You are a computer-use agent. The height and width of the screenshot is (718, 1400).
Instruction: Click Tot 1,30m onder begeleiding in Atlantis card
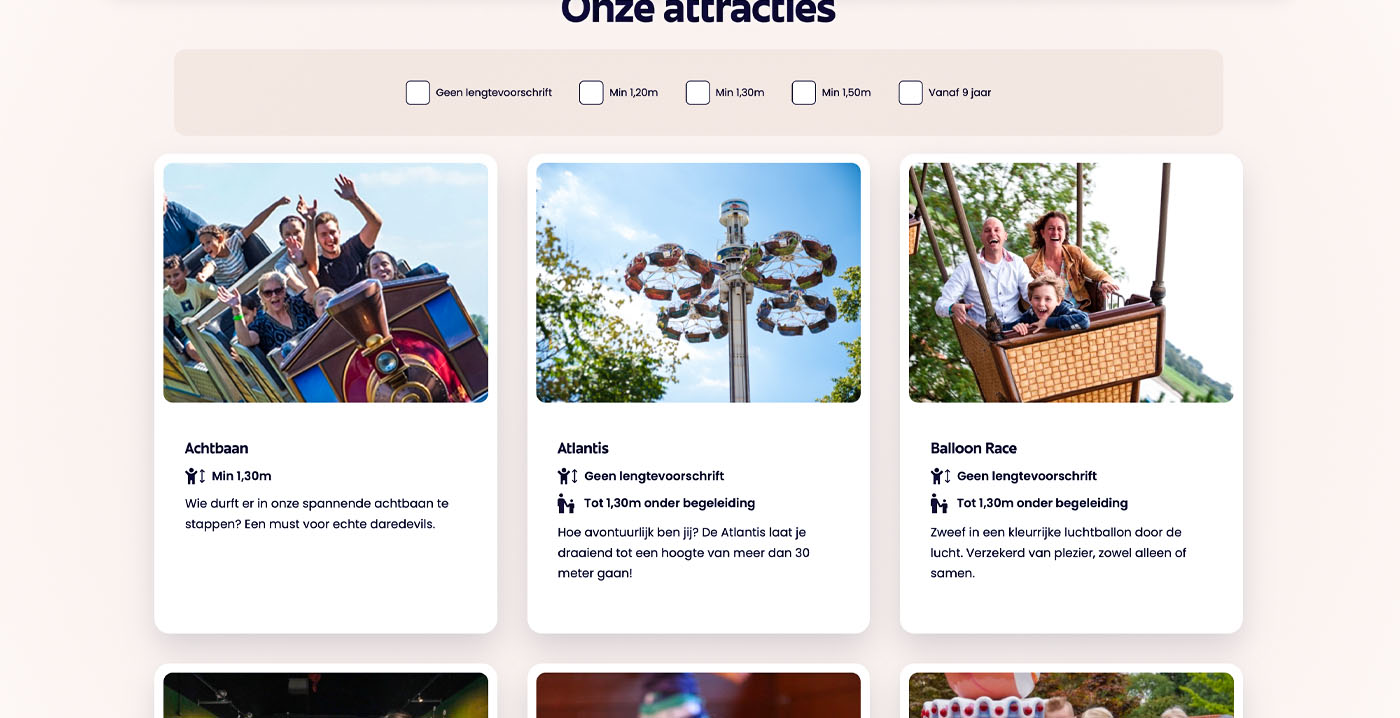669,503
